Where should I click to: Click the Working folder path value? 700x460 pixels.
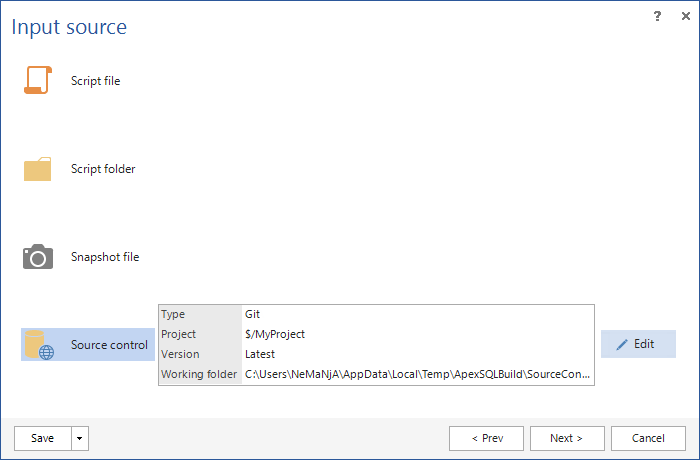pyautogui.click(x=417, y=375)
